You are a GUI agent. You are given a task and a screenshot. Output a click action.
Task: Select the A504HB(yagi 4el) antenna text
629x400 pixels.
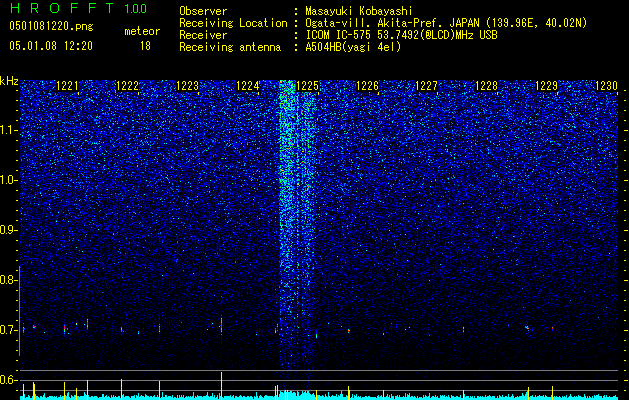tap(353, 47)
